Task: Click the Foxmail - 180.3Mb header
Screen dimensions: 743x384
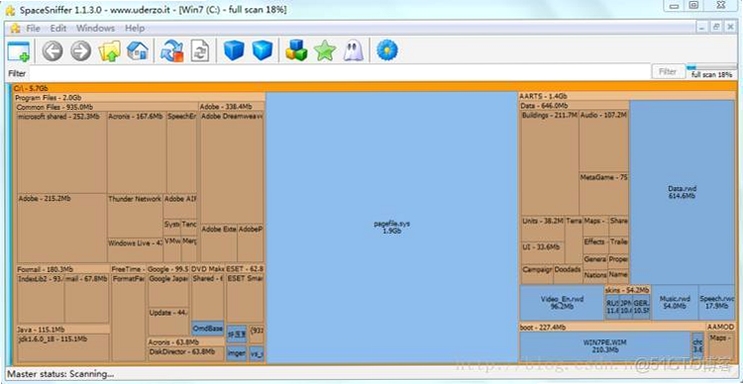Action: point(63,269)
